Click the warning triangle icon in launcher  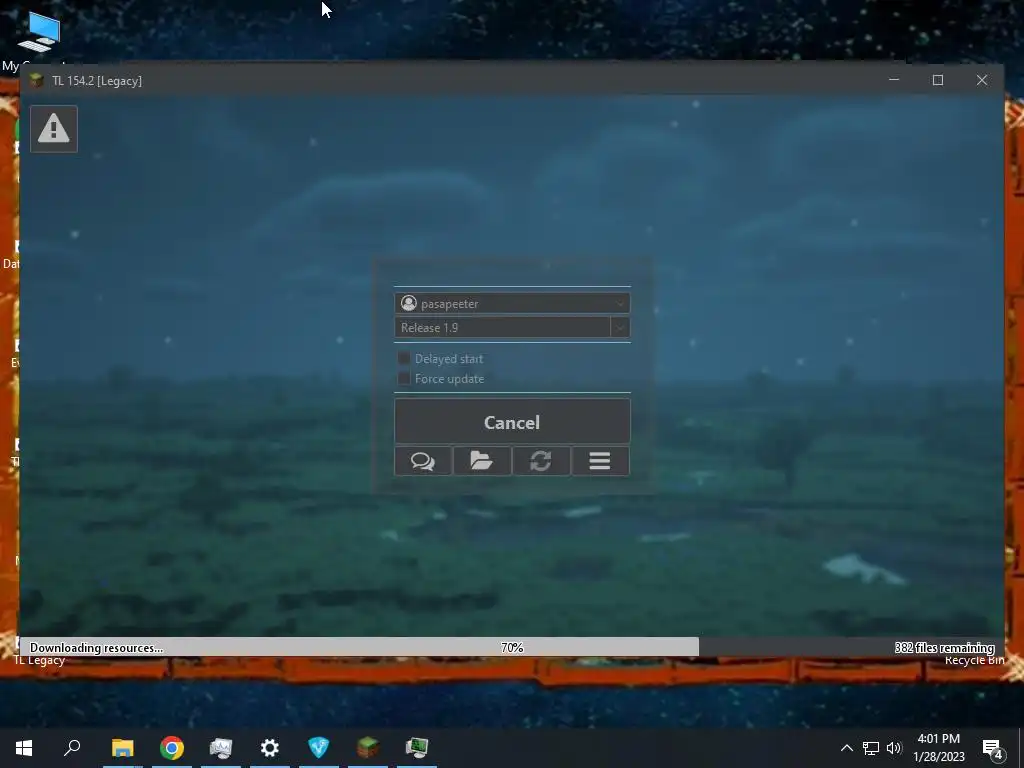click(x=54, y=129)
